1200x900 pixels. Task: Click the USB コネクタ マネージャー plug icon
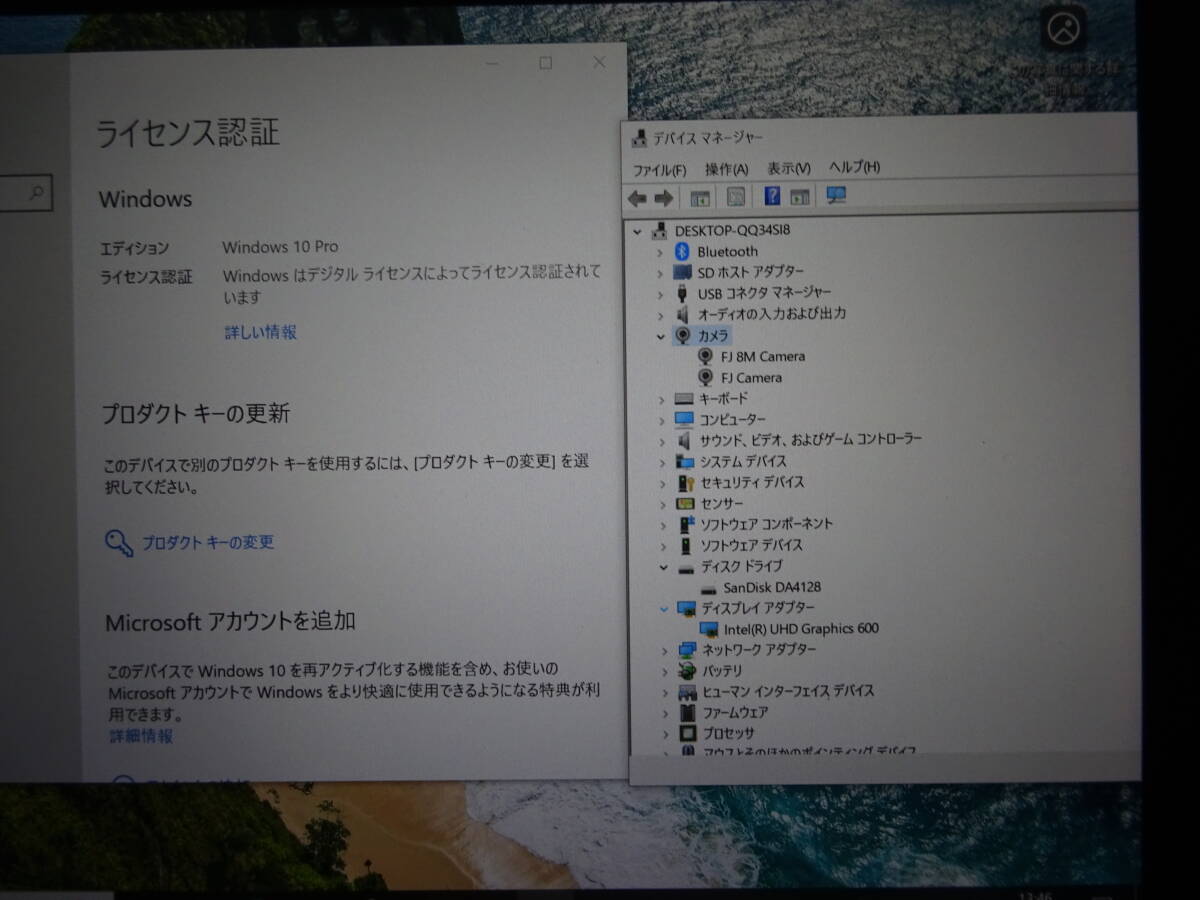point(683,293)
